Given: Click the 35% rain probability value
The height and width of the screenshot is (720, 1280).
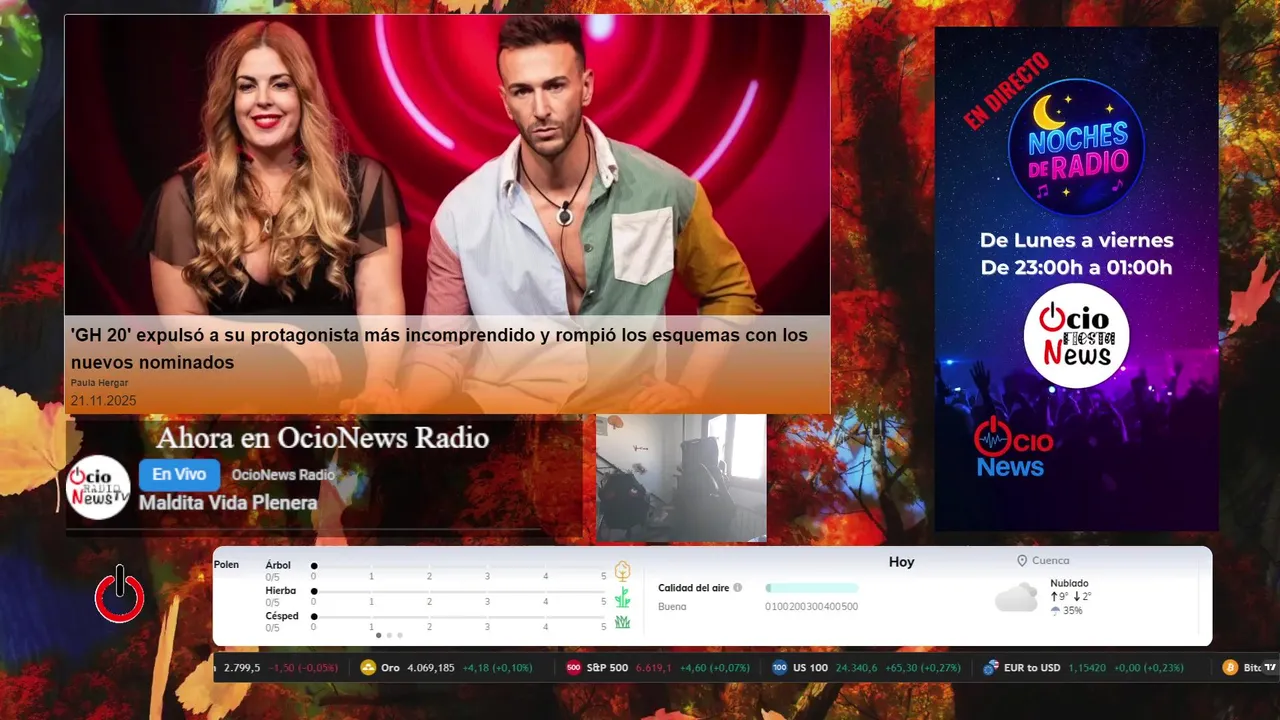Looking at the screenshot, I should tap(1072, 611).
